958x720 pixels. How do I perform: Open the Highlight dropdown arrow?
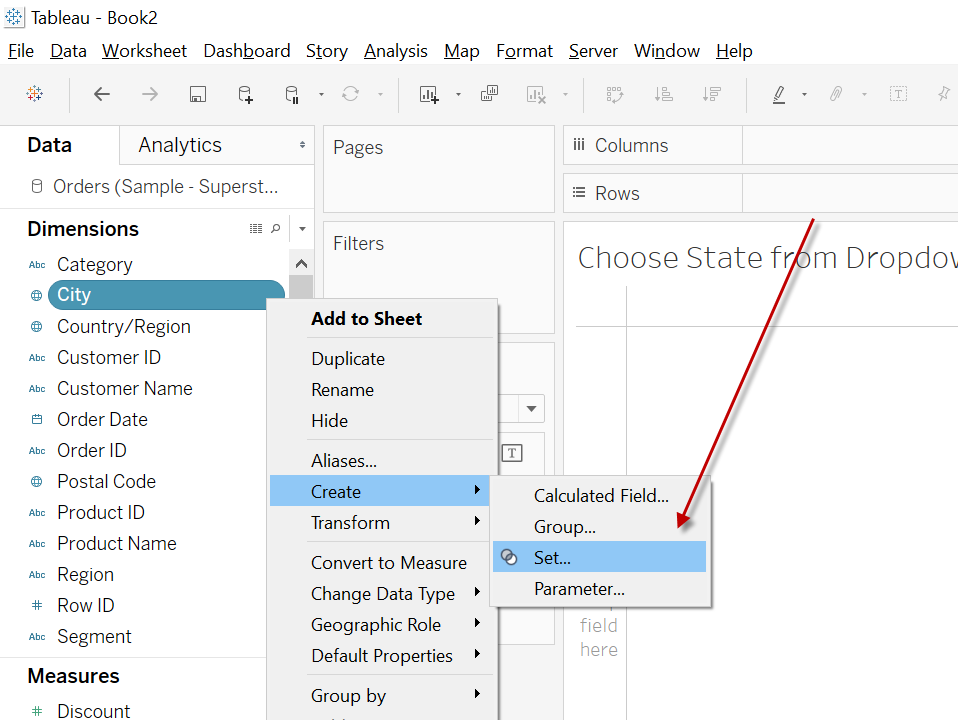[804, 95]
